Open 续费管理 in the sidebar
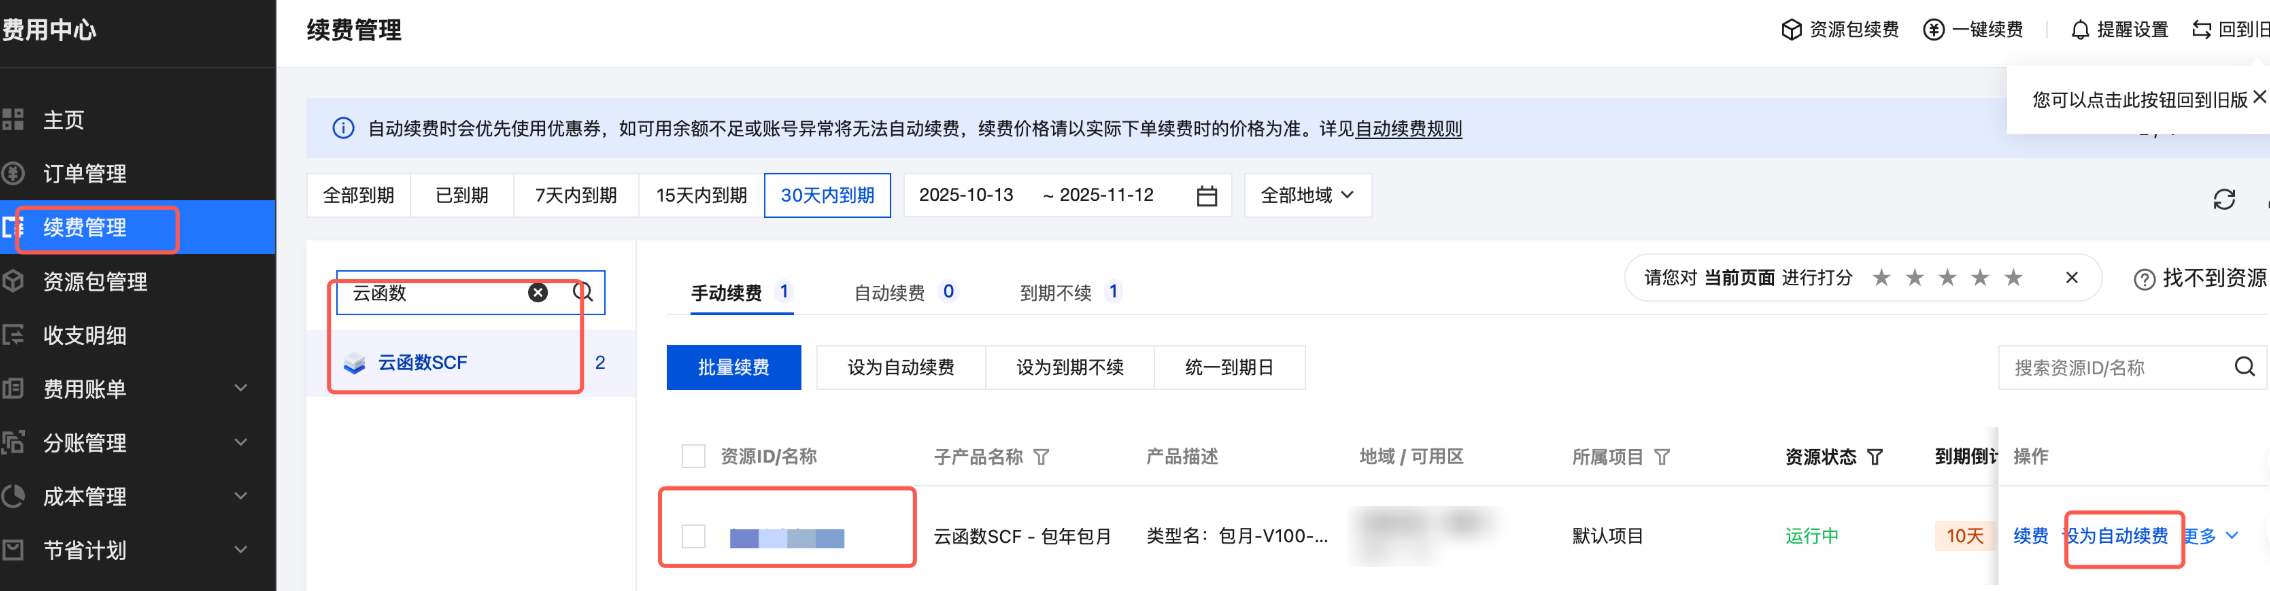The height and width of the screenshot is (591, 2270). pyautogui.click(x=138, y=227)
